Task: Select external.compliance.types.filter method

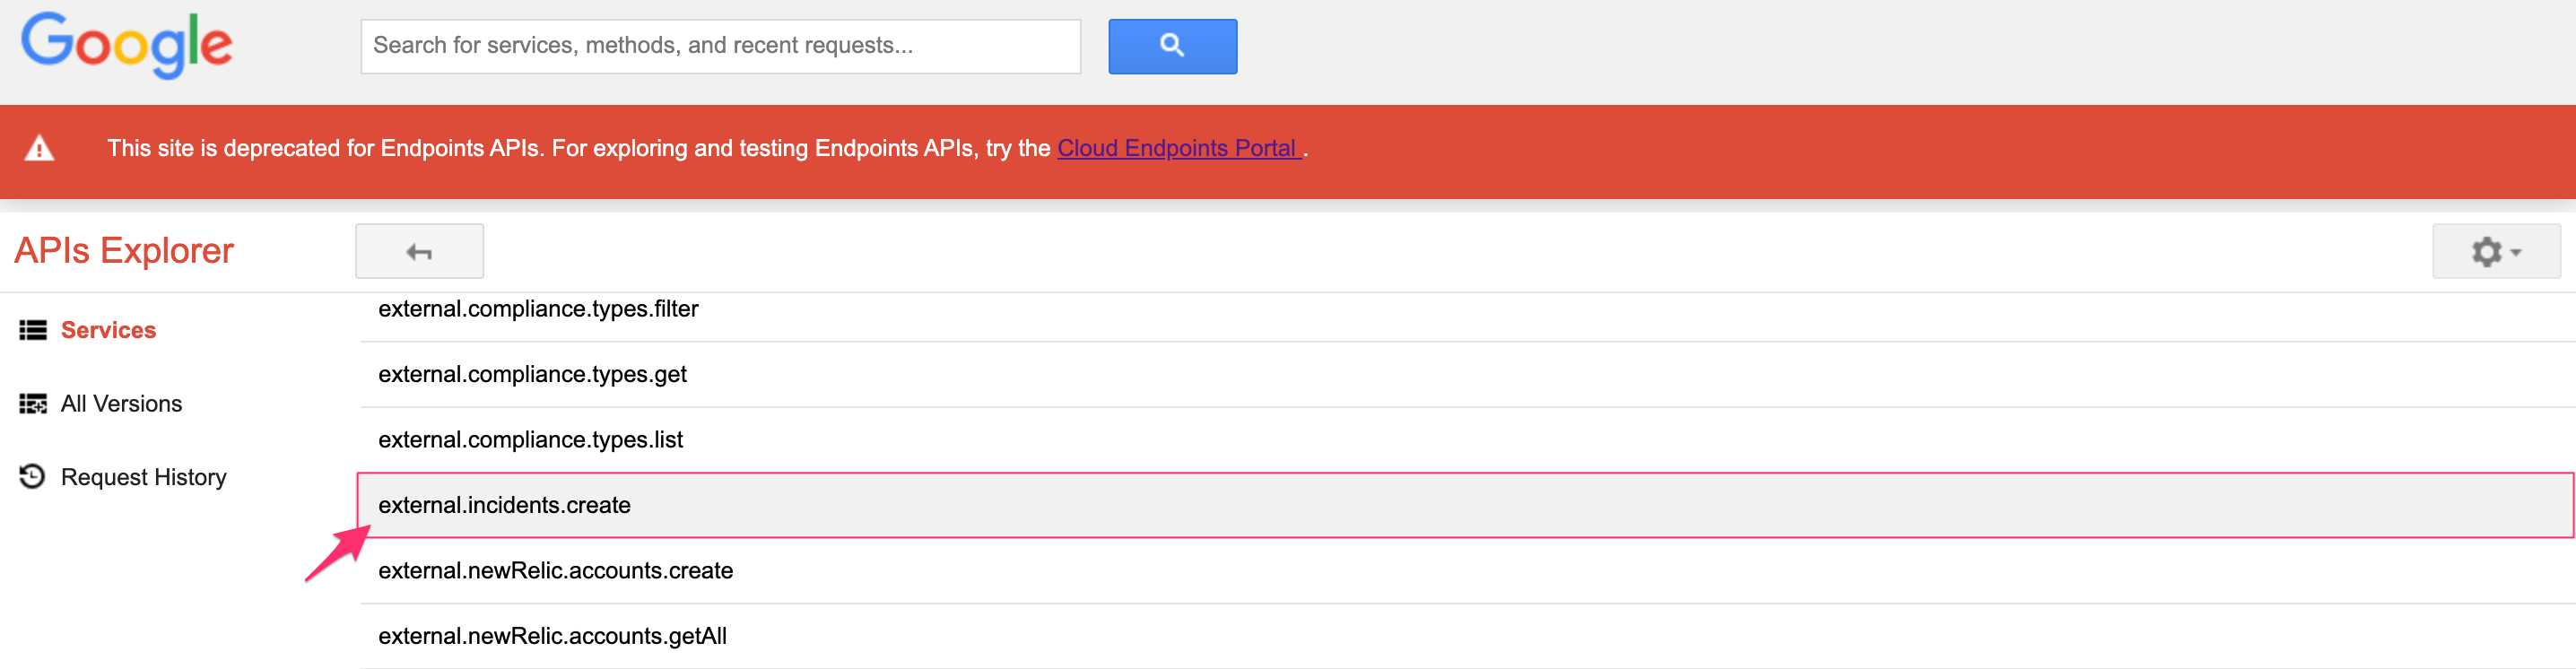Action: point(538,309)
